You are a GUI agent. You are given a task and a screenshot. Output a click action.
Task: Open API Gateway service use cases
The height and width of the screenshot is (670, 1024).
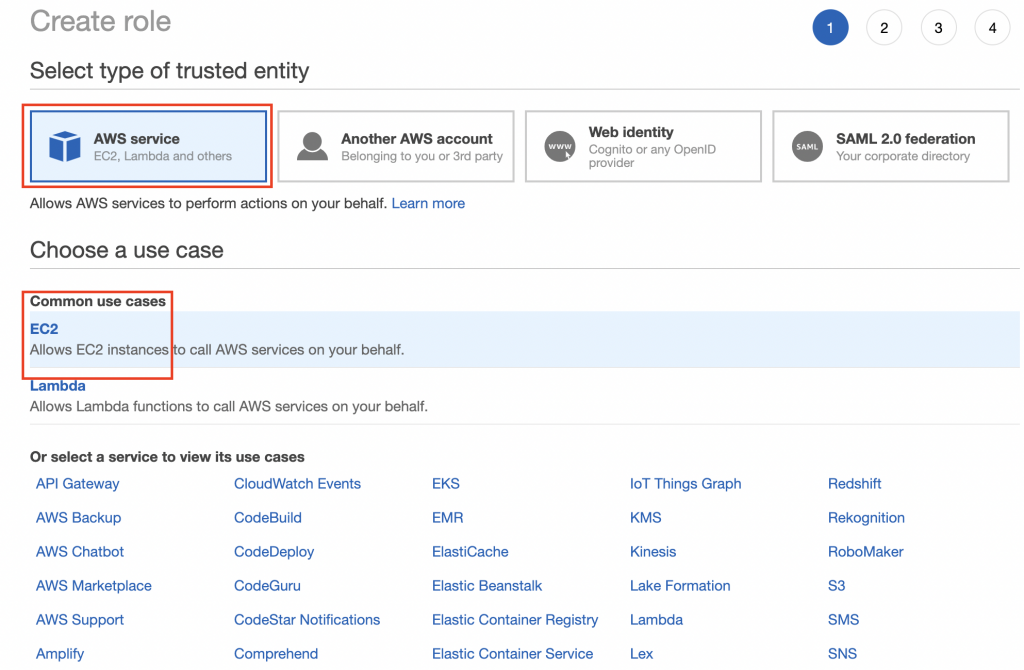click(78, 484)
